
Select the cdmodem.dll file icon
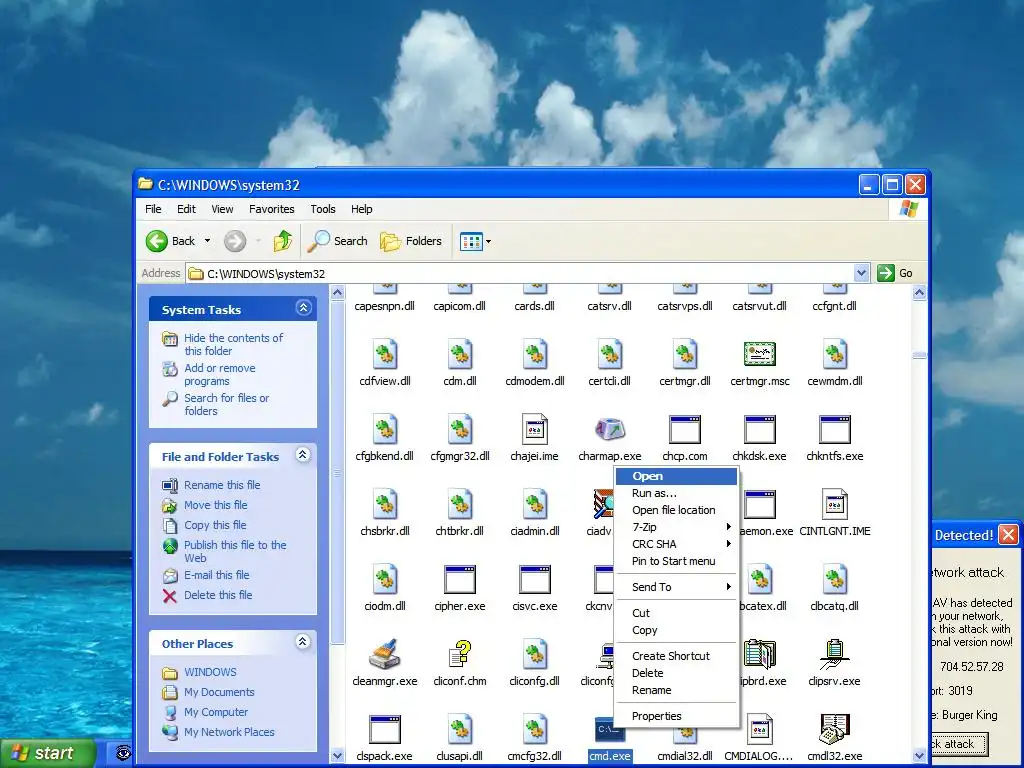click(535, 354)
